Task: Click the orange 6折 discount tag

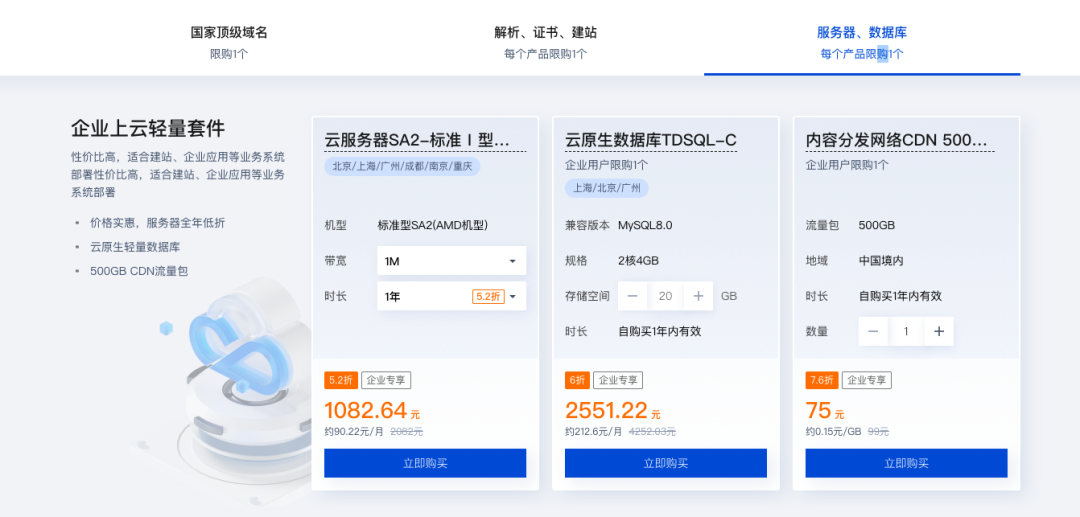Action: (577, 380)
